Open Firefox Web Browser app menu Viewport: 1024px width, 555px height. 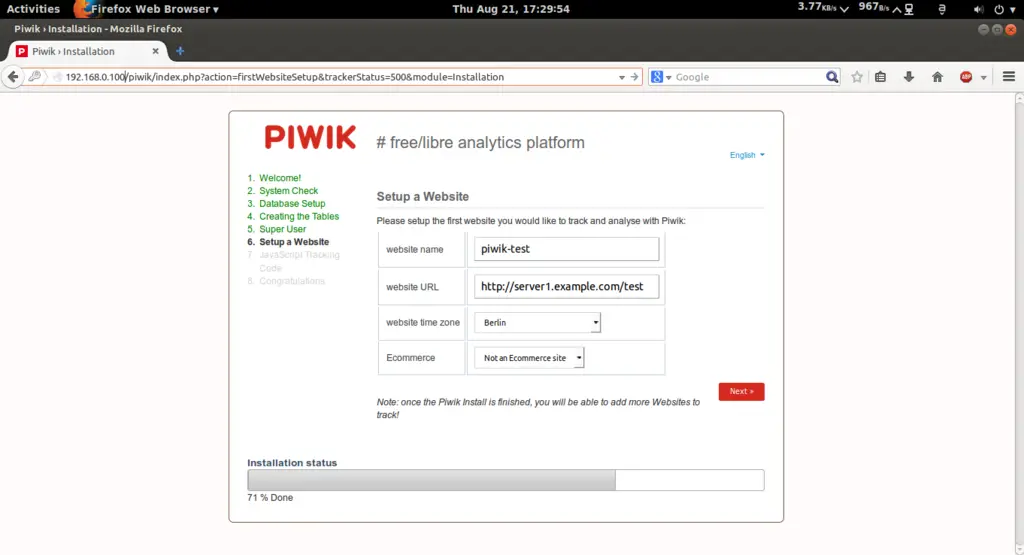(155, 9)
